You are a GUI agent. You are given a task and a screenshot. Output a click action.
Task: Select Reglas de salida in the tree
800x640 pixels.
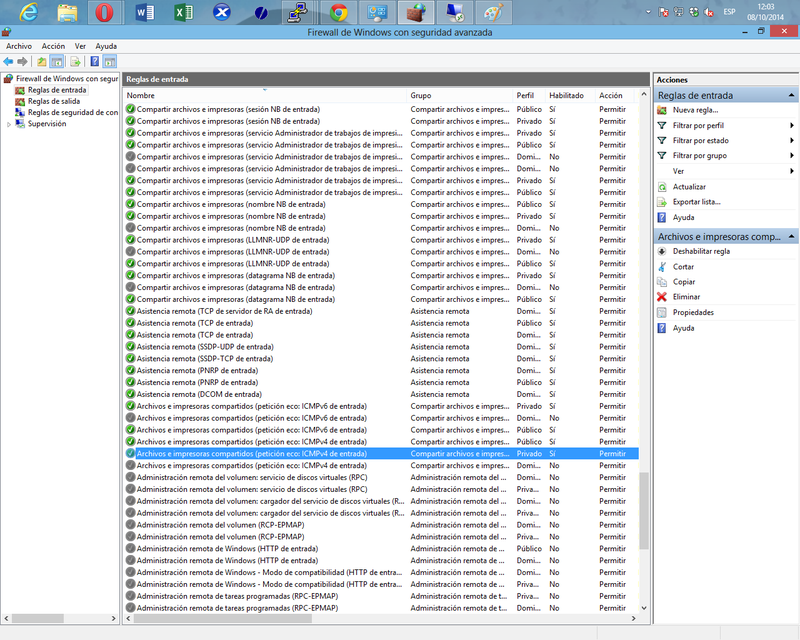pos(53,101)
